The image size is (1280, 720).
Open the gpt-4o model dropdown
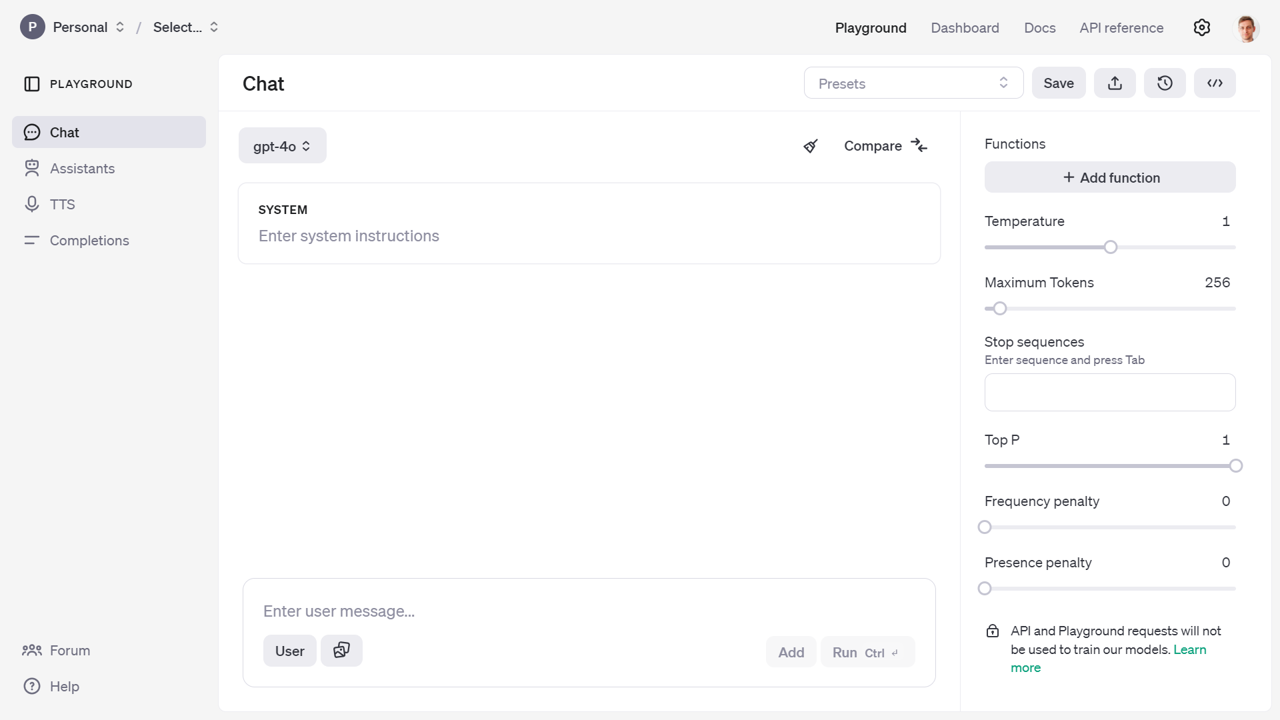click(282, 146)
